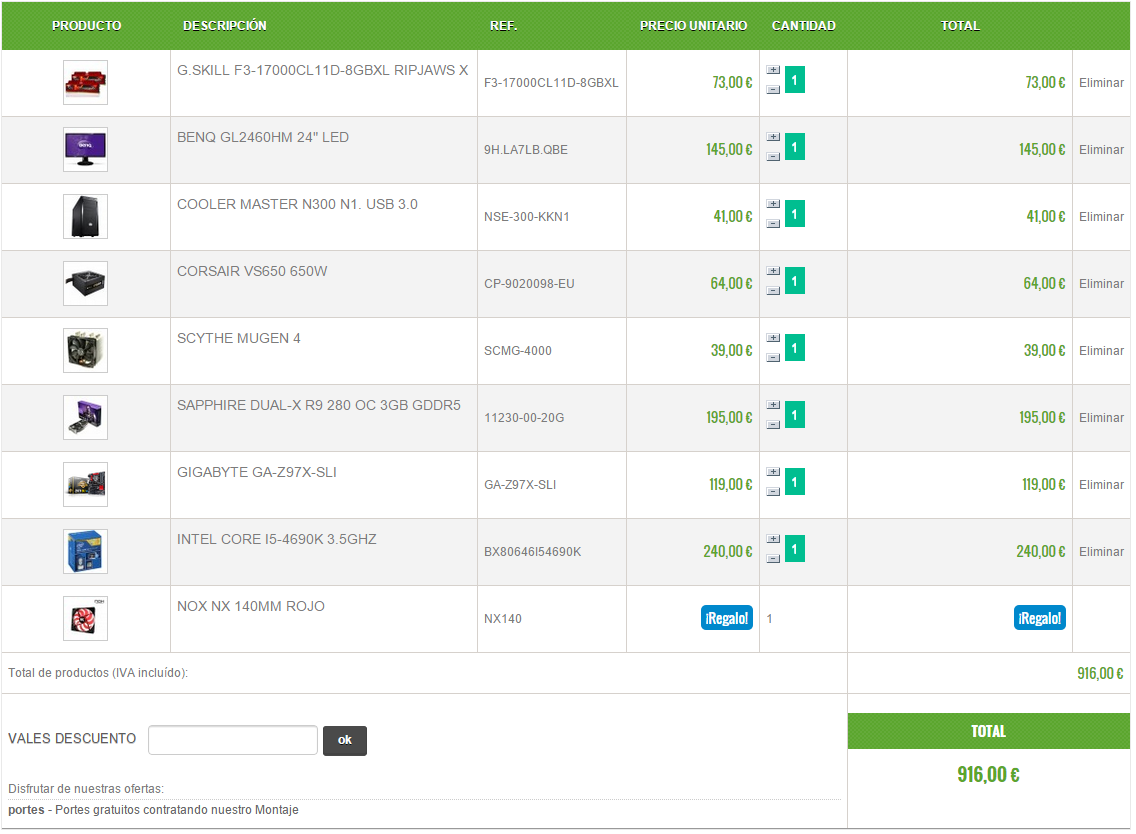Increase quantity of G.SKILL Ripjaws X
The height and width of the screenshot is (834, 1136).
[773, 70]
